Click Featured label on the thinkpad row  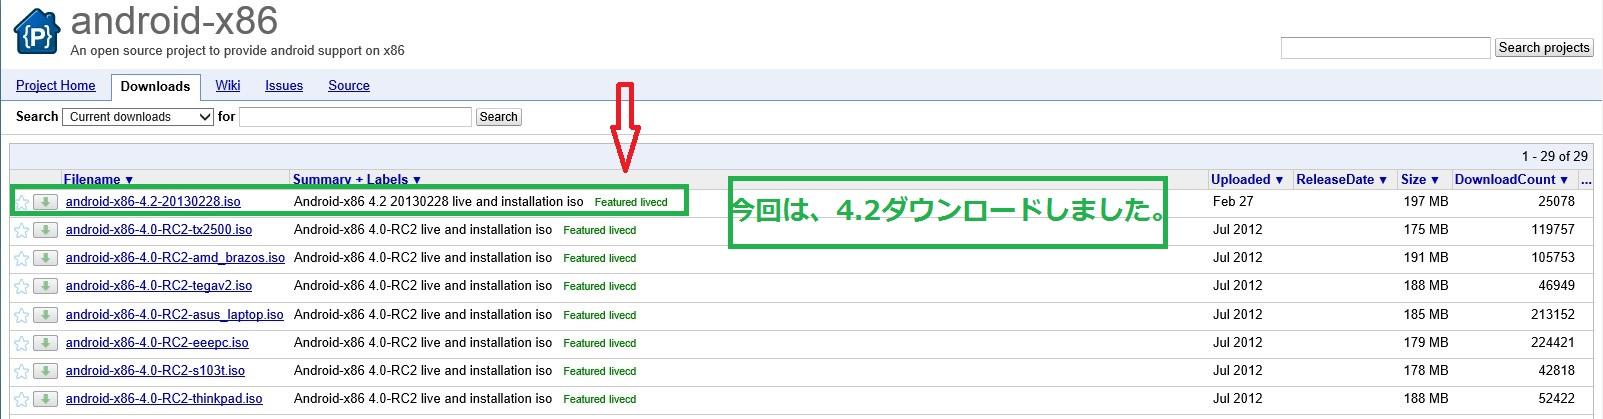pos(585,399)
